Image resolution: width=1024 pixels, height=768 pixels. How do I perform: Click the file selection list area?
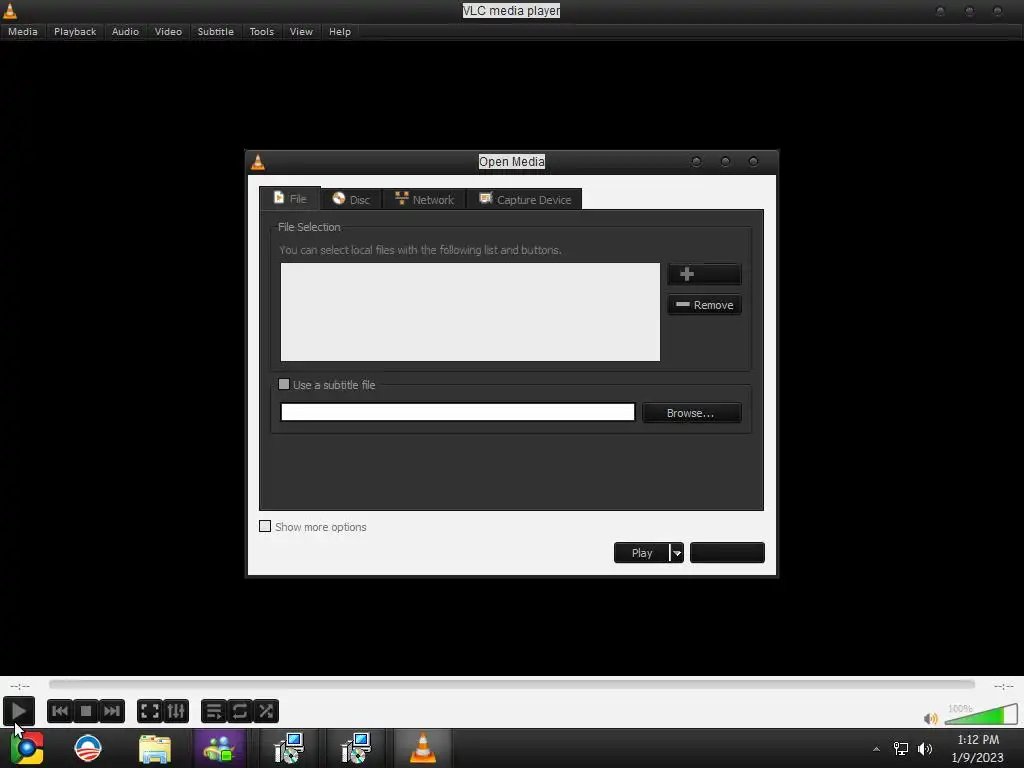click(x=470, y=312)
